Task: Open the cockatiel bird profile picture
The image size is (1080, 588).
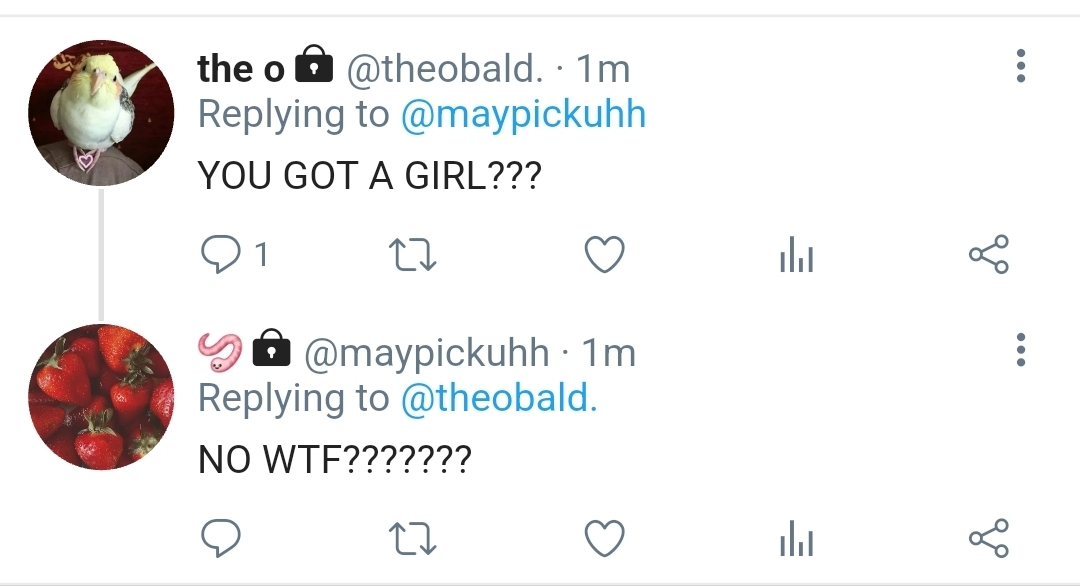Action: [101, 113]
